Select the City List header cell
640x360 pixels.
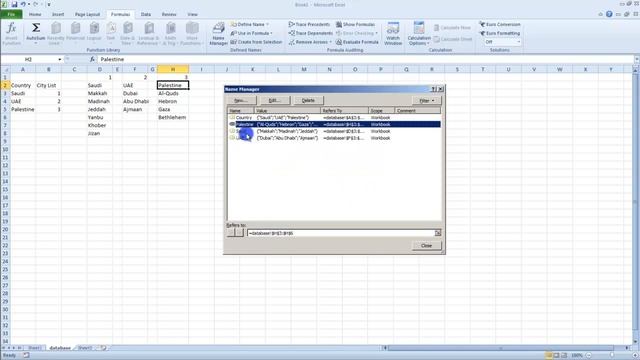(x=49, y=85)
